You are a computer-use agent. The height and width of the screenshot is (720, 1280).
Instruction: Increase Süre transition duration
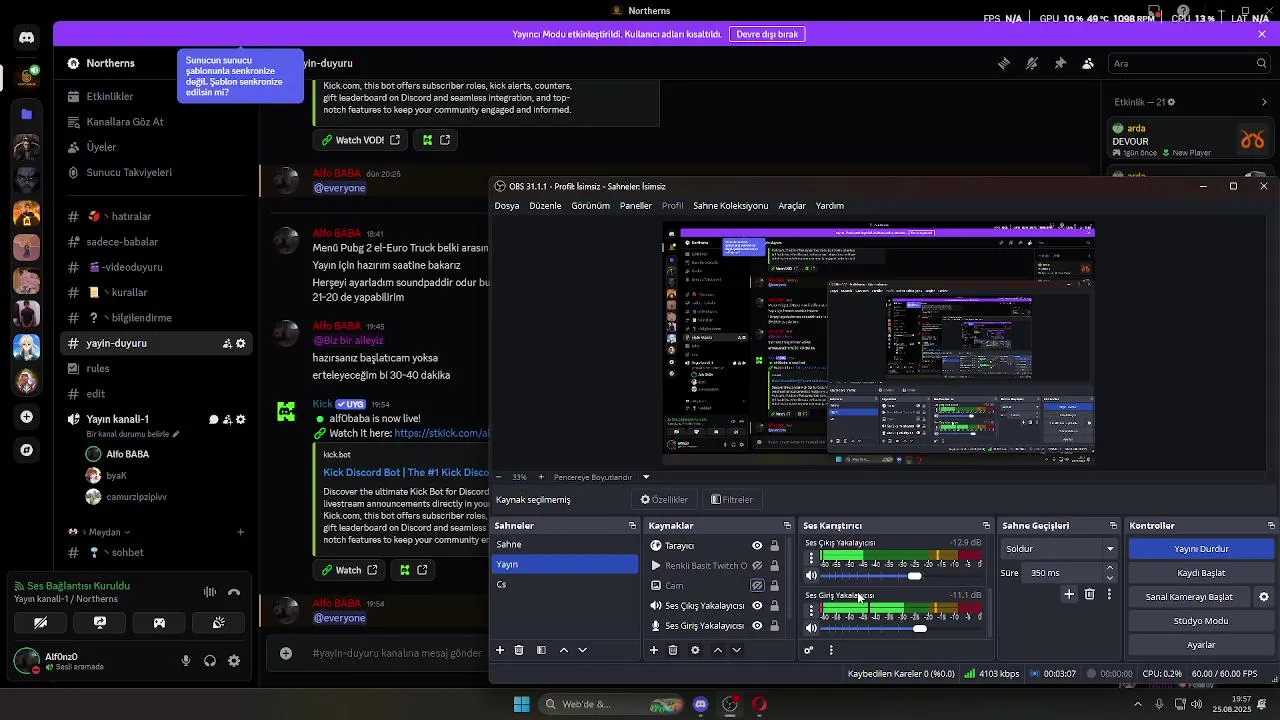(x=1110, y=568)
